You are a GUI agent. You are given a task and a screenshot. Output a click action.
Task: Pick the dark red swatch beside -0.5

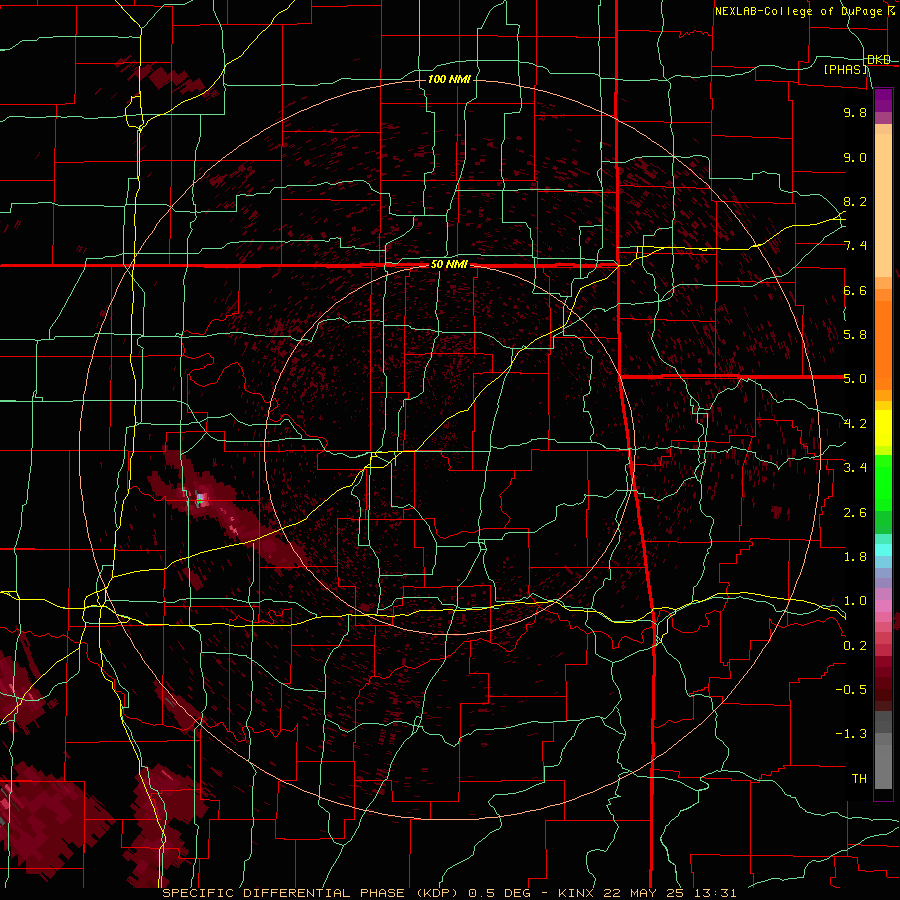[x=883, y=685]
